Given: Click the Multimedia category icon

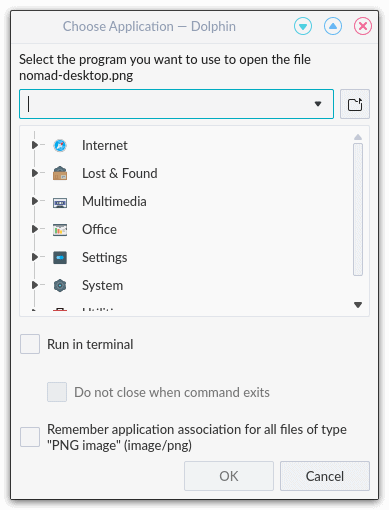Looking at the screenshot, I should pyautogui.click(x=60, y=202).
